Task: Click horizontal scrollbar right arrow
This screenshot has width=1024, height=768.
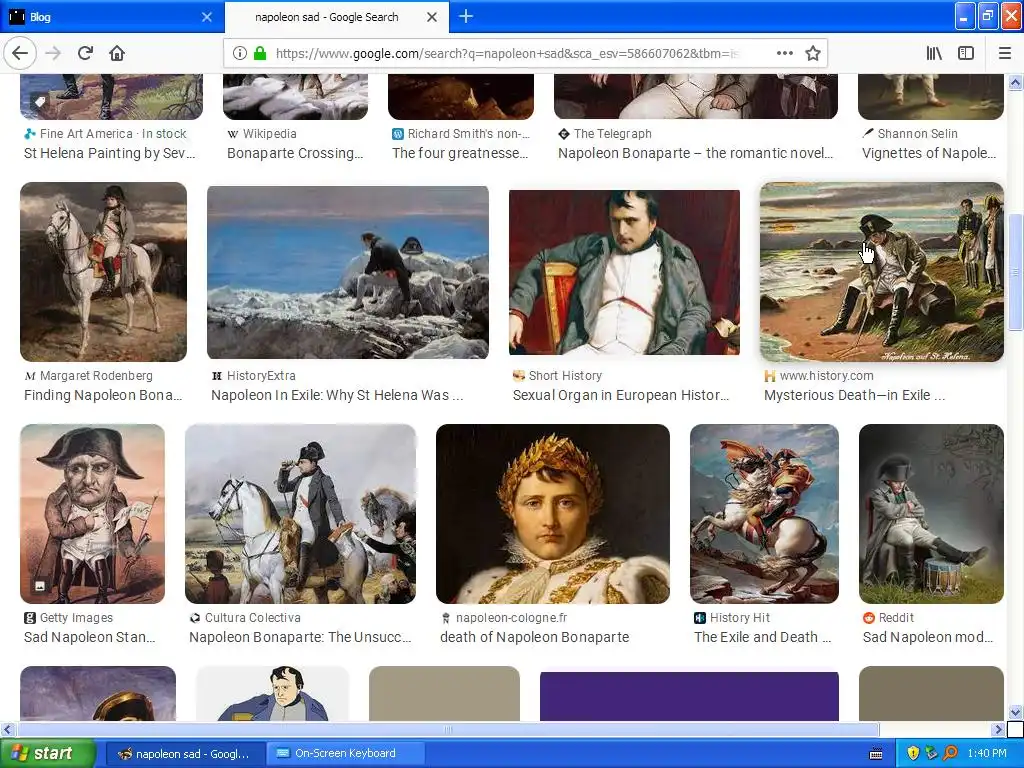Action: click(x=999, y=729)
